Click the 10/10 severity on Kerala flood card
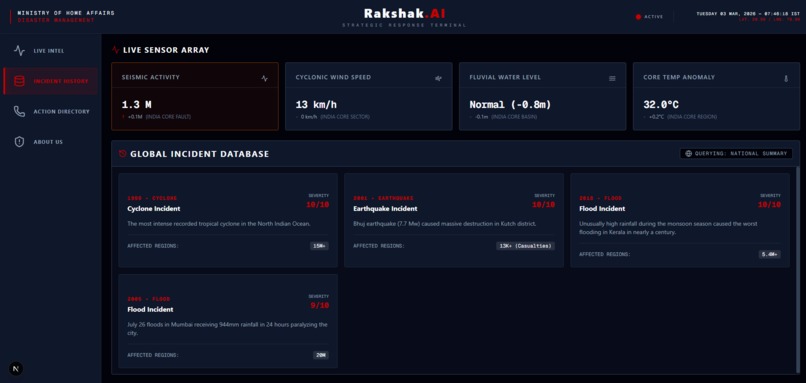Image resolution: width=806 pixels, height=383 pixels. click(770, 205)
